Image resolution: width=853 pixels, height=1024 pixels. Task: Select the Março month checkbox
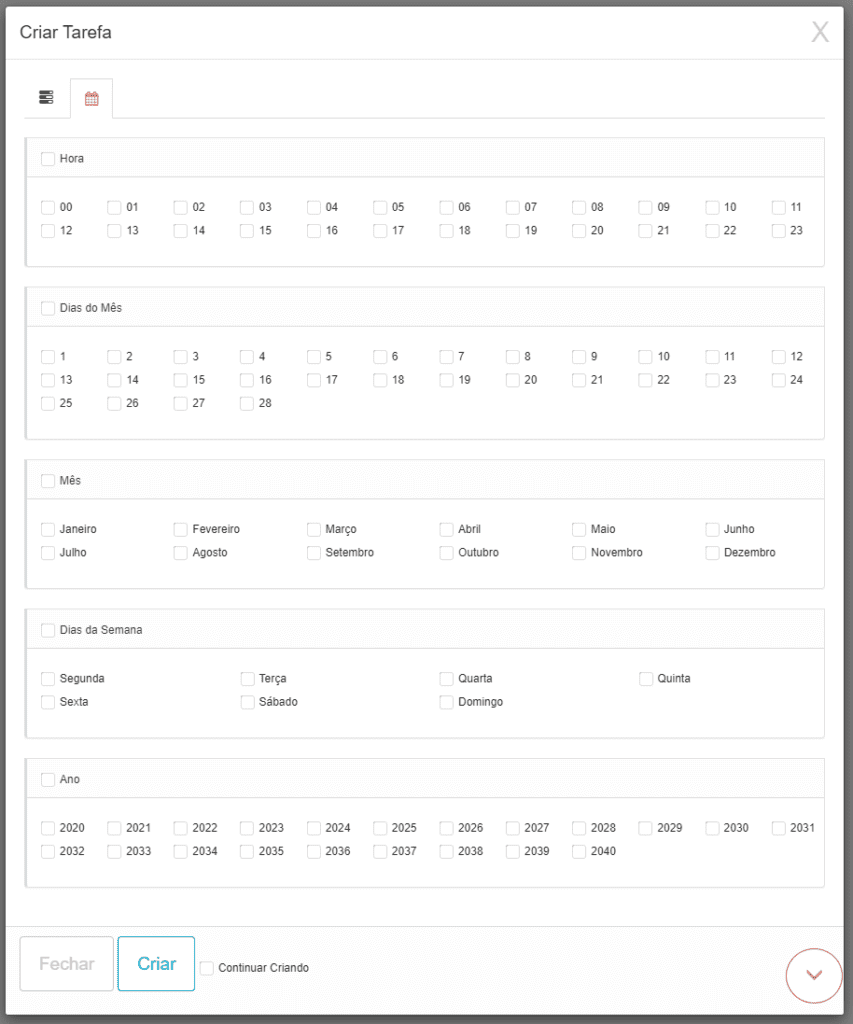click(x=314, y=529)
